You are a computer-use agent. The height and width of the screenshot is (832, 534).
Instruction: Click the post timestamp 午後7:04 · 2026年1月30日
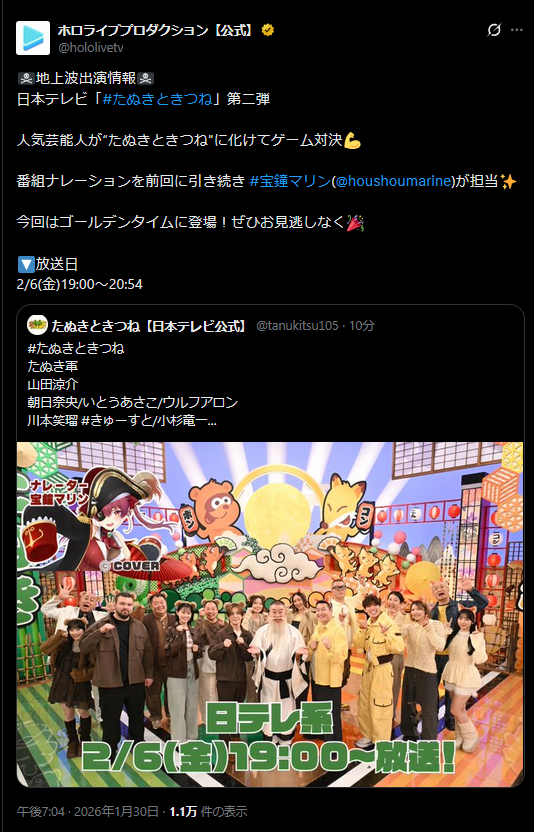[x=88, y=811]
